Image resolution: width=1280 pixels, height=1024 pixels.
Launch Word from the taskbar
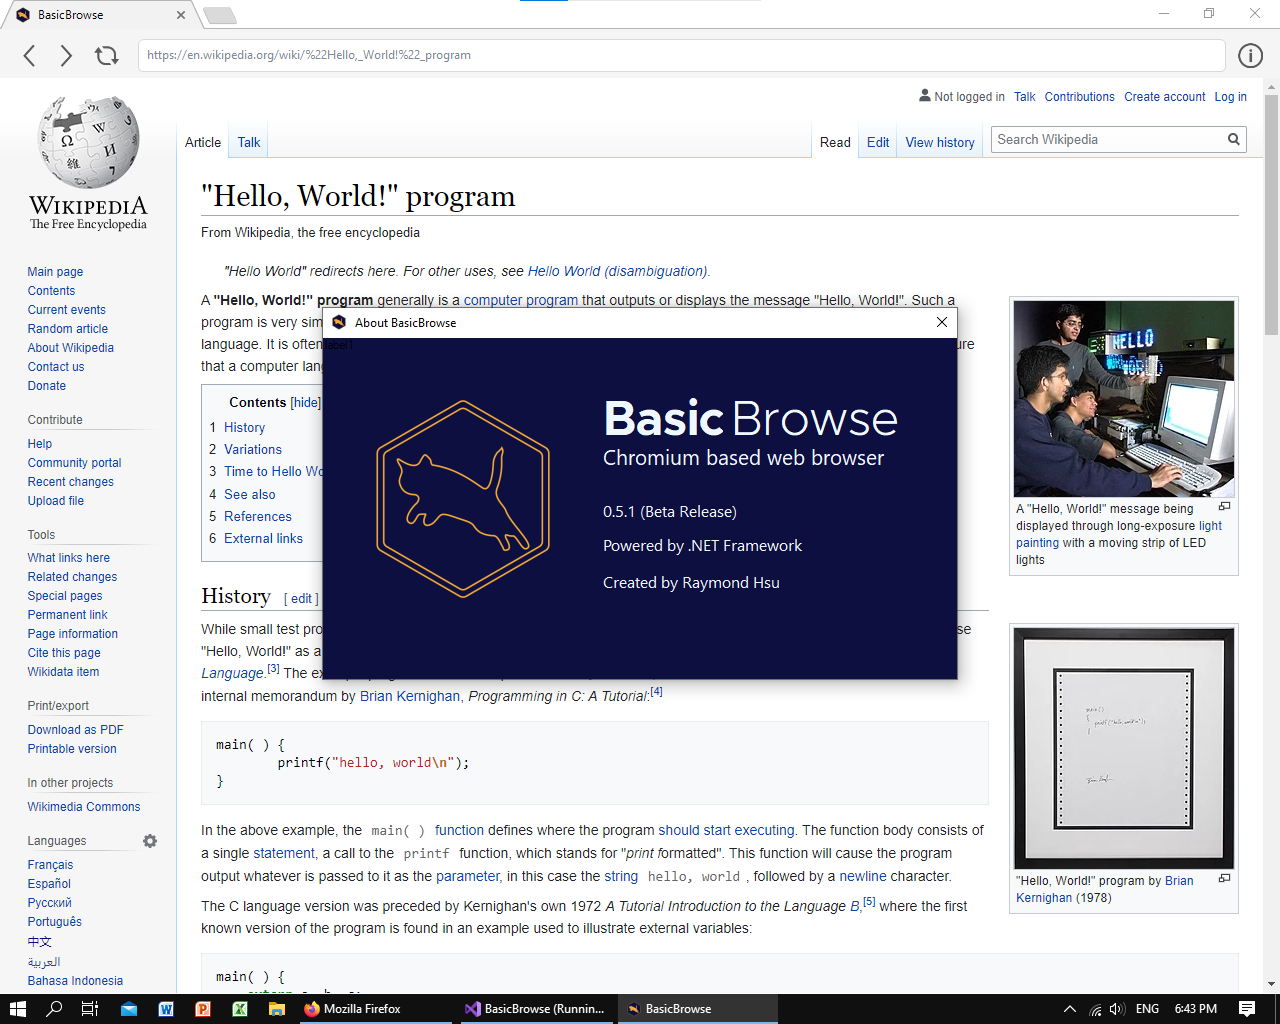(x=166, y=1009)
